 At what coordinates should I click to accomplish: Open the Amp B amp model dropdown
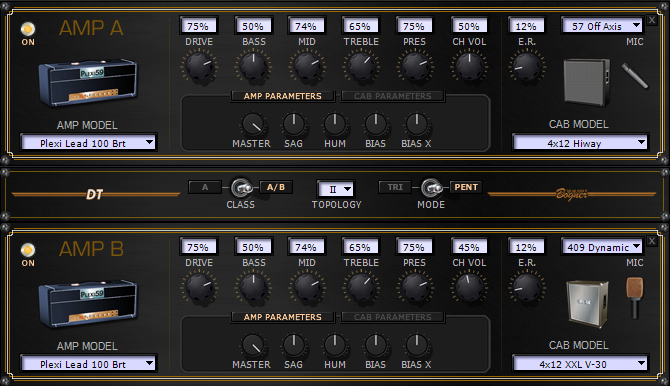pyautogui.click(x=88, y=364)
